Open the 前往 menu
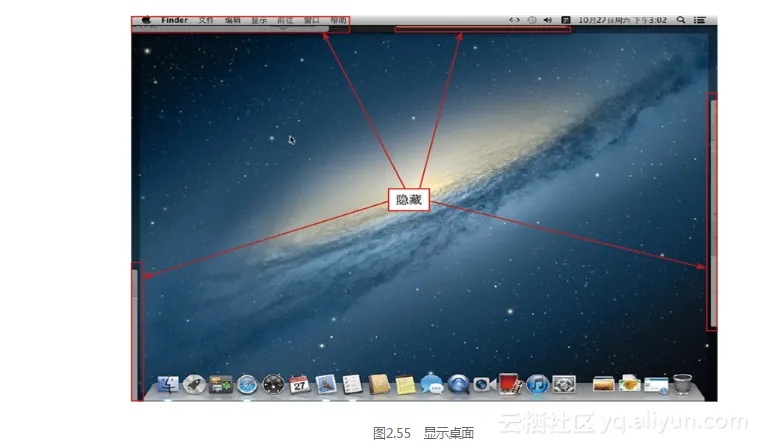 286,20
